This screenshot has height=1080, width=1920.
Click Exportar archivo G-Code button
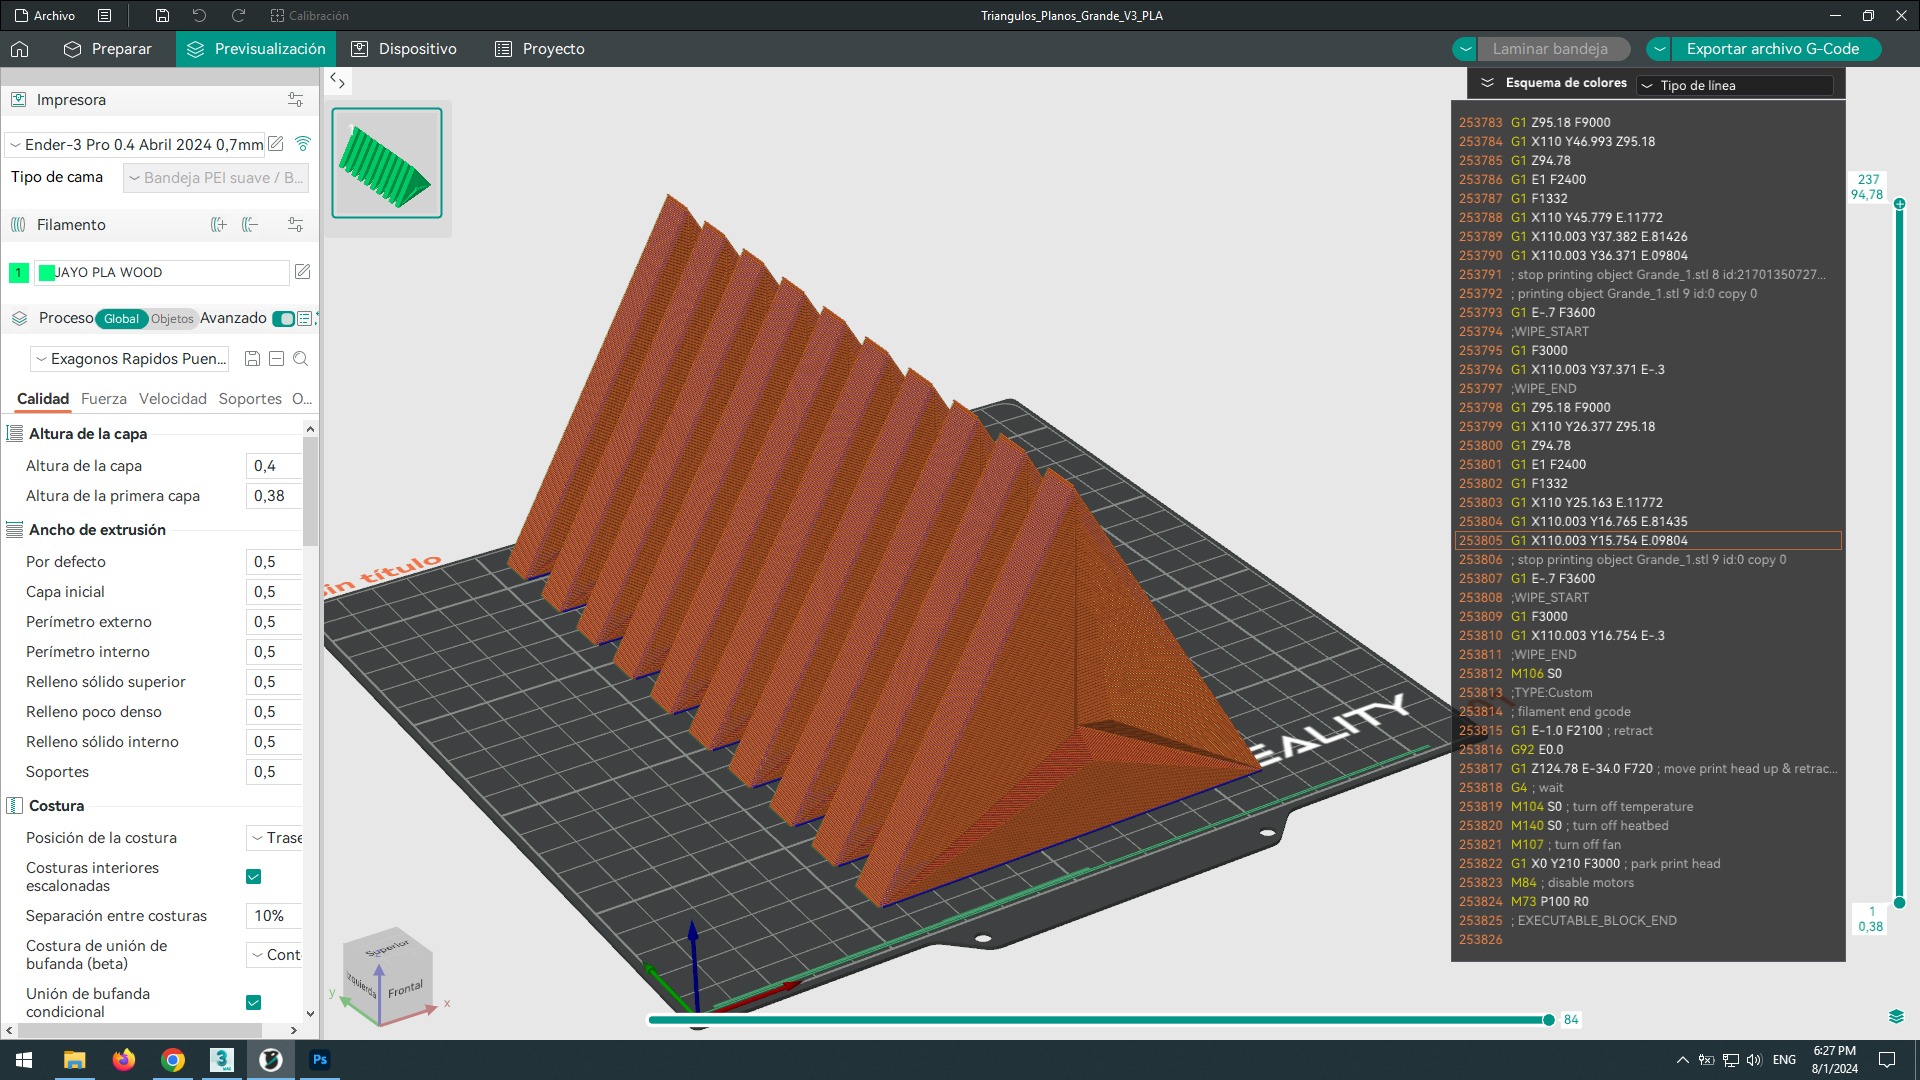[x=1772, y=49]
